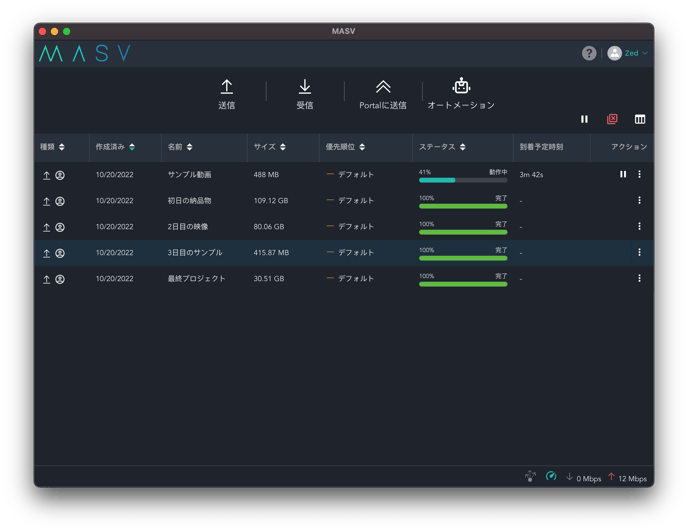Click the user avatar icon

point(614,53)
